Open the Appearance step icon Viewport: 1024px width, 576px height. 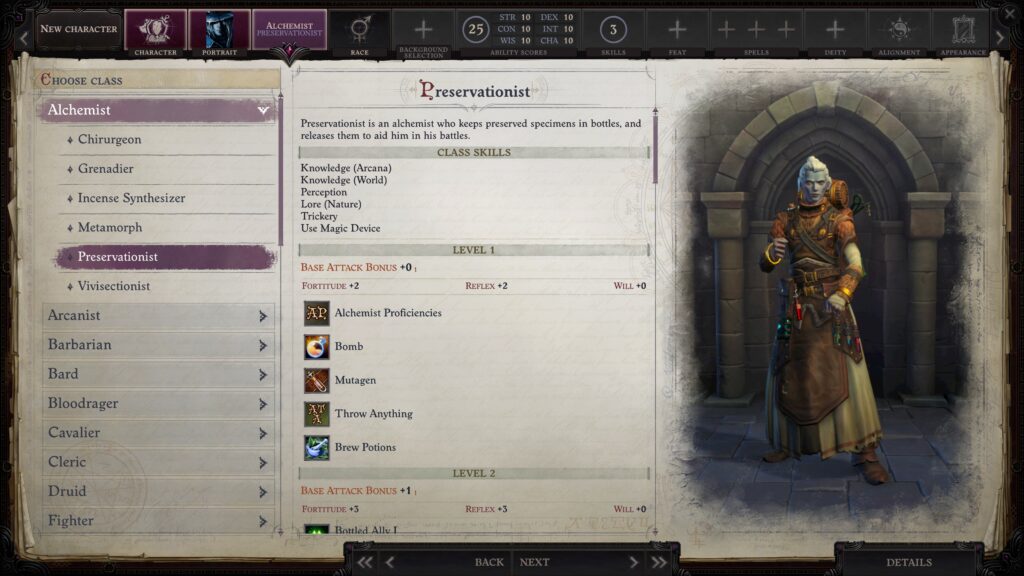point(963,29)
